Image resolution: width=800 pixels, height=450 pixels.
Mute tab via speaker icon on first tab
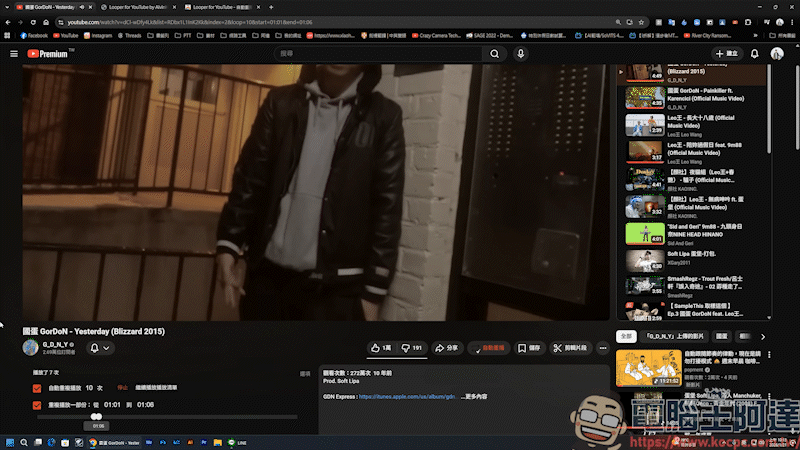point(82,7)
